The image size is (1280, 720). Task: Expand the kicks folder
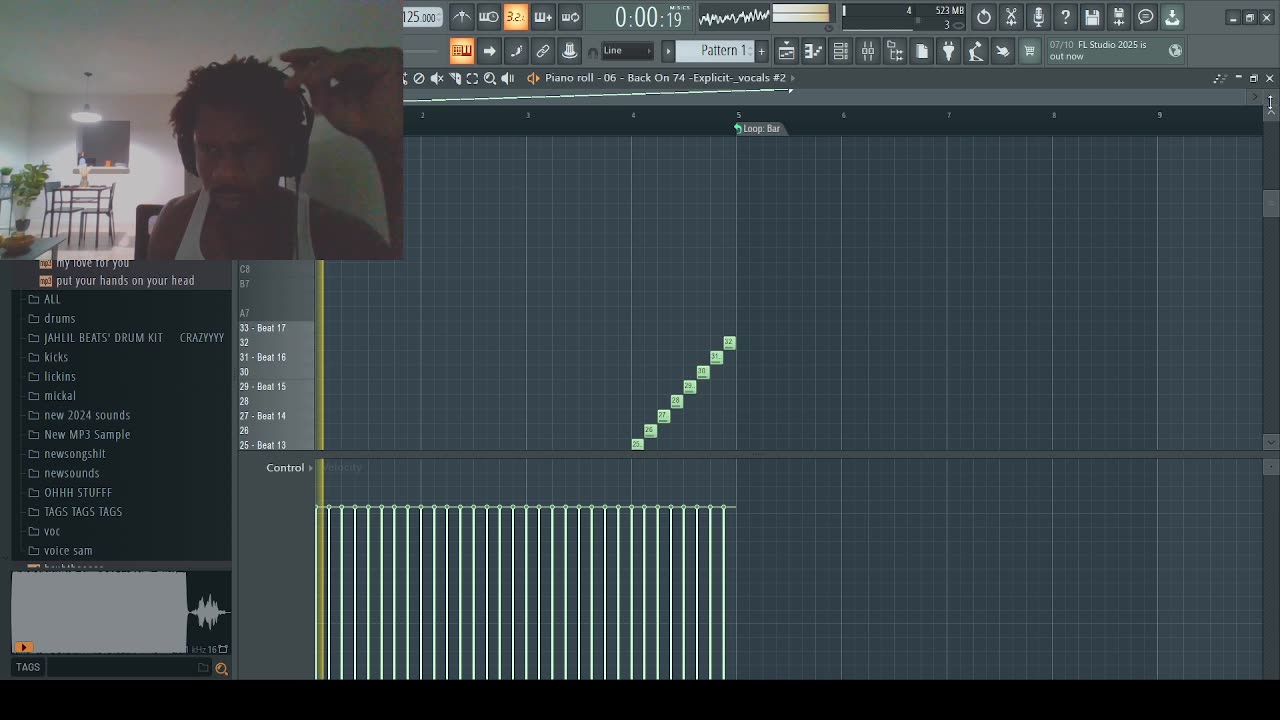56,357
